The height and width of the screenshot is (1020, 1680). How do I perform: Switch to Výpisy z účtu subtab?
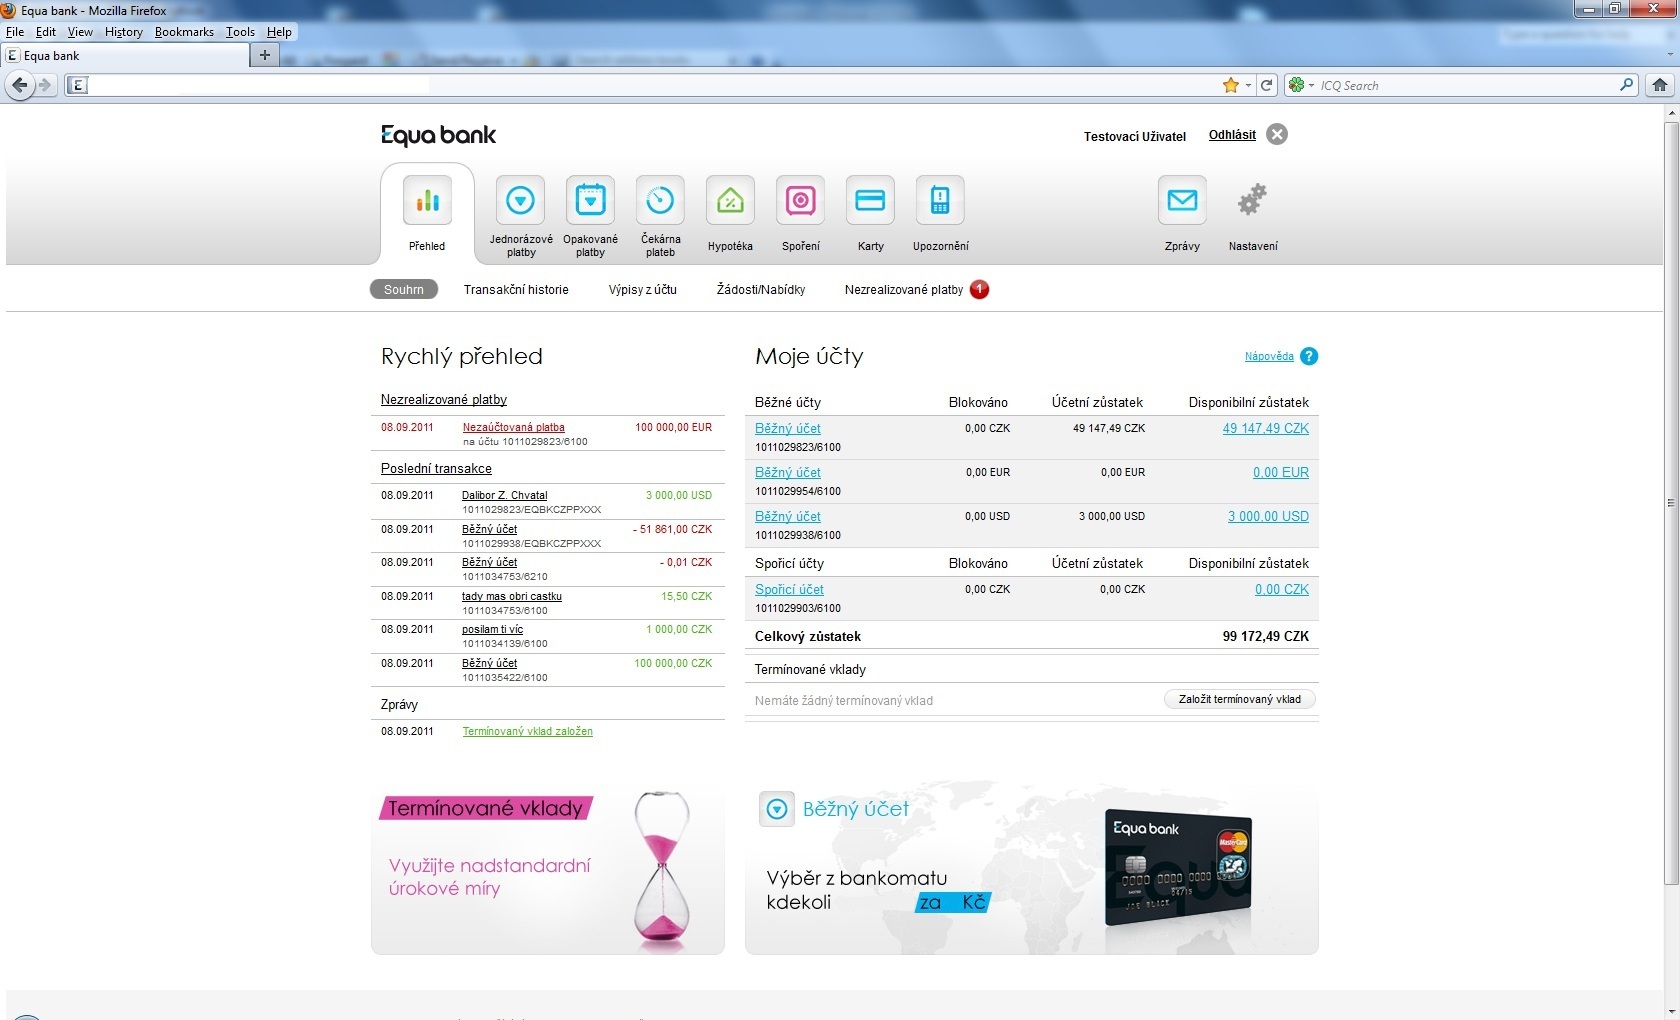(x=643, y=290)
